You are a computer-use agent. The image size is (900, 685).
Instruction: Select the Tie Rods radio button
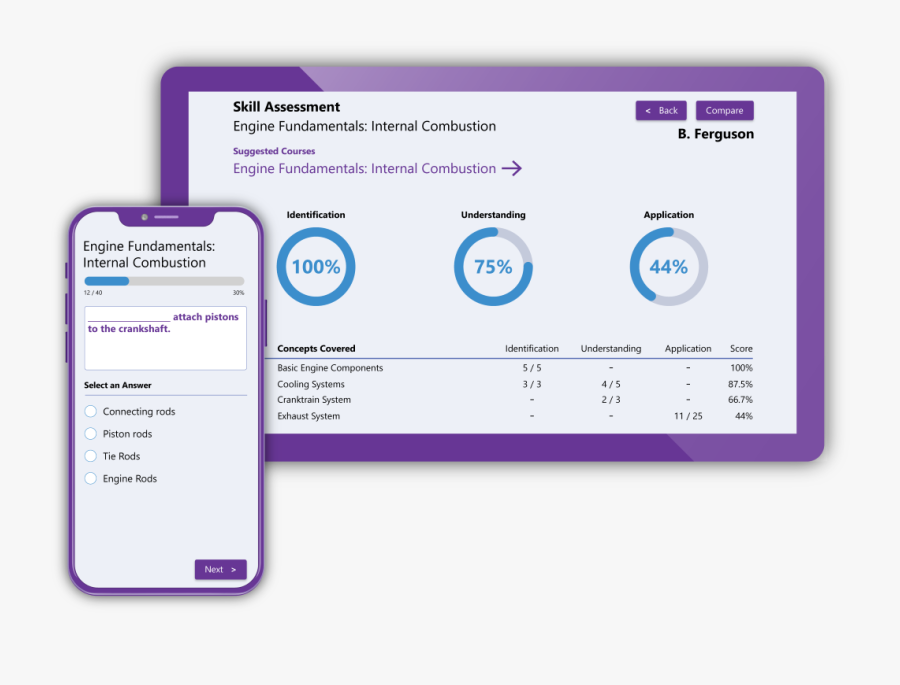(91, 457)
